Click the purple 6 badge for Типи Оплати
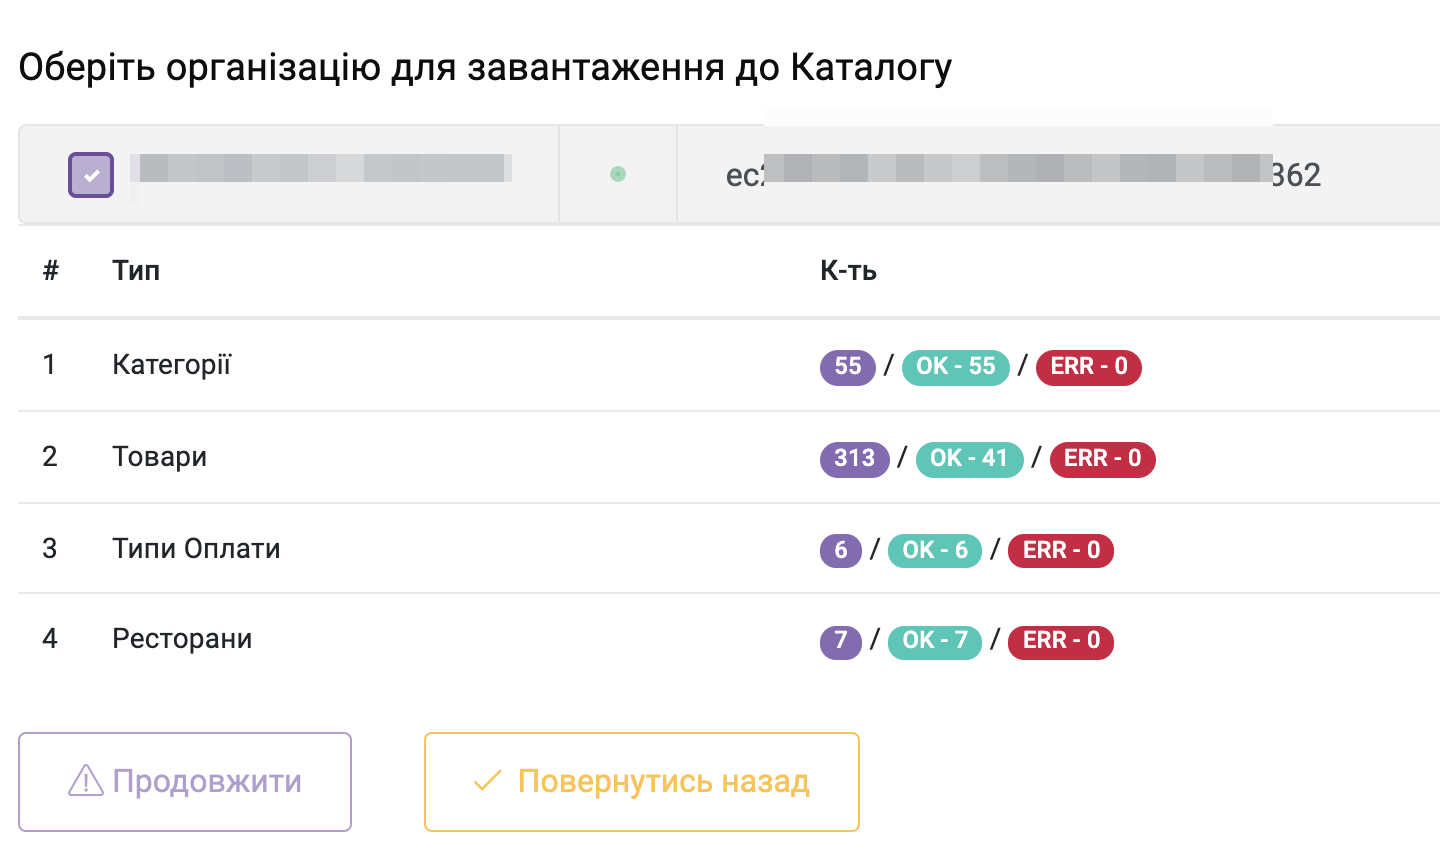The height and width of the screenshot is (854, 1440). (x=840, y=550)
